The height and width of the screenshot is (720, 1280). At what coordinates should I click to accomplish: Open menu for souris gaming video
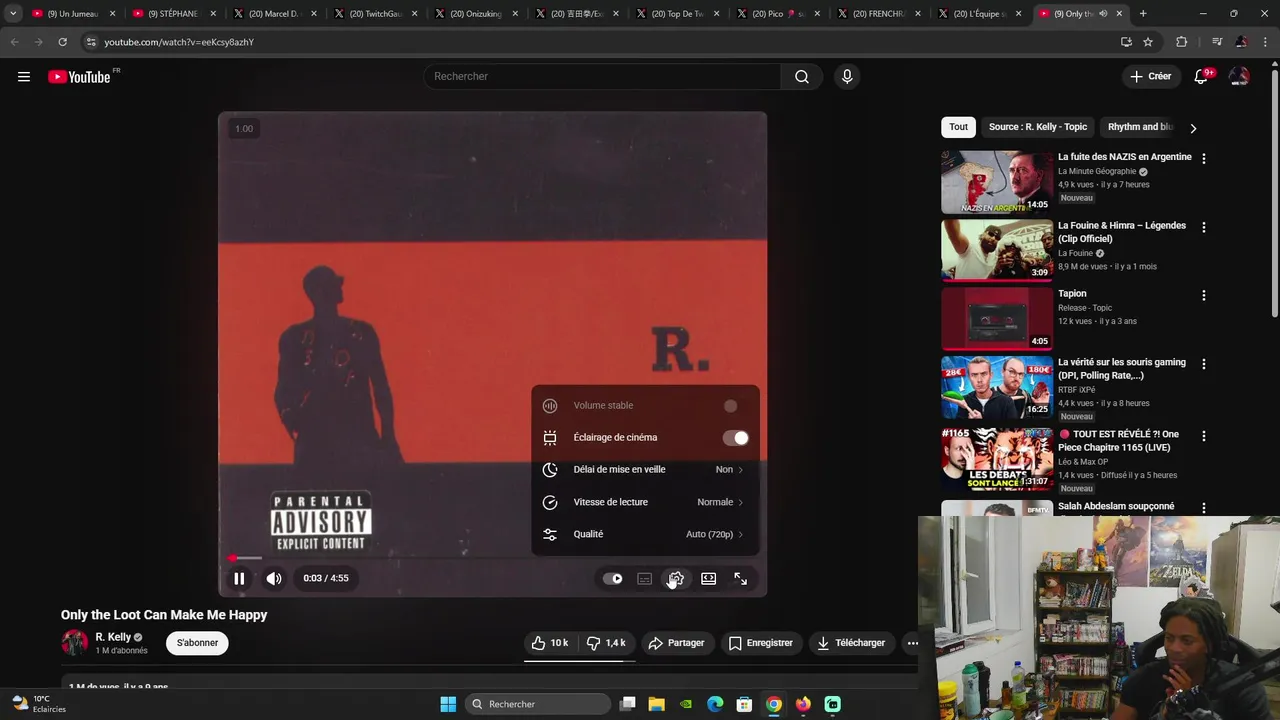point(1203,364)
